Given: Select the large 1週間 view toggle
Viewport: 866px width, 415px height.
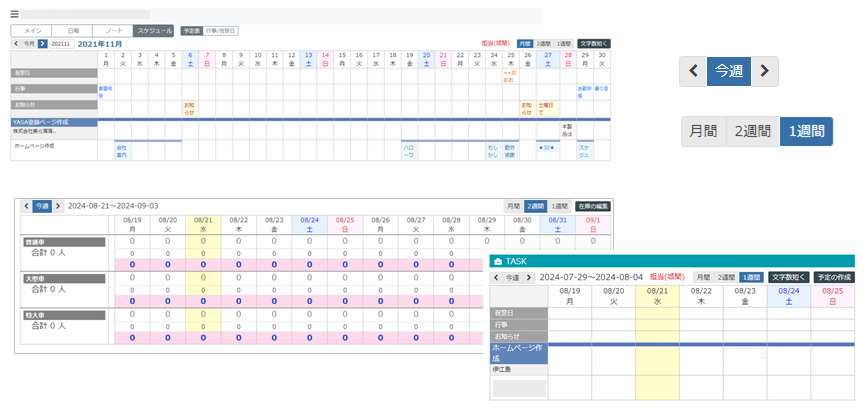Looking at the screenshot, I should pos(806,131).
